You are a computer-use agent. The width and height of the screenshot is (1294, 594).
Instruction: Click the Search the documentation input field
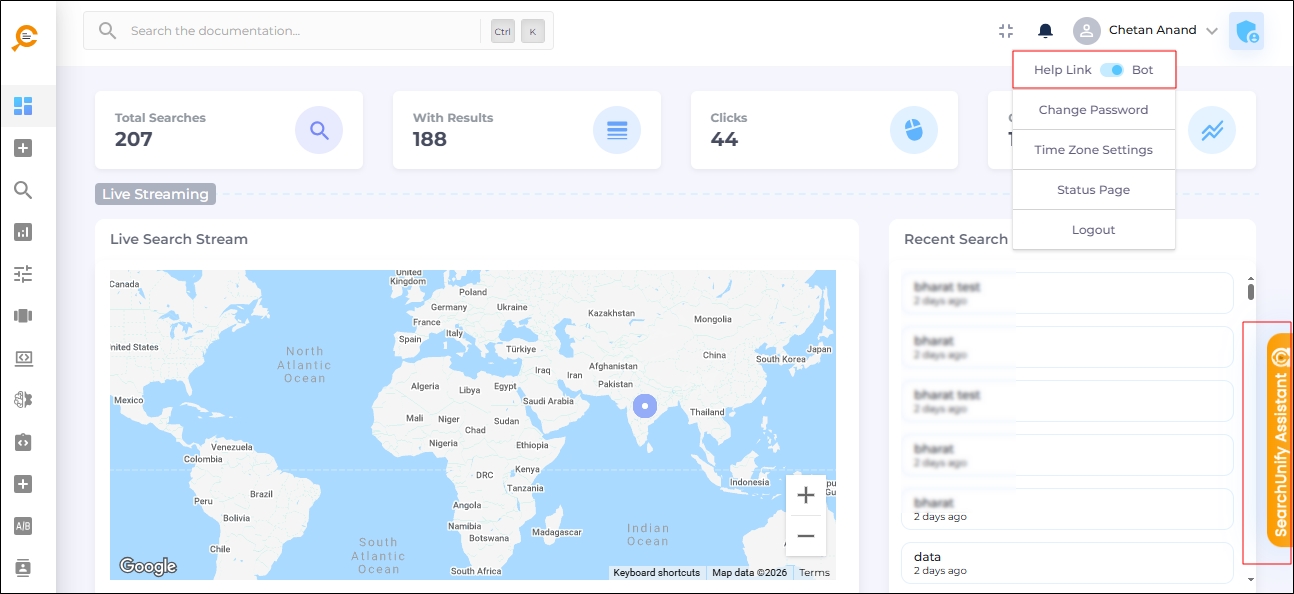coord(300,31)
